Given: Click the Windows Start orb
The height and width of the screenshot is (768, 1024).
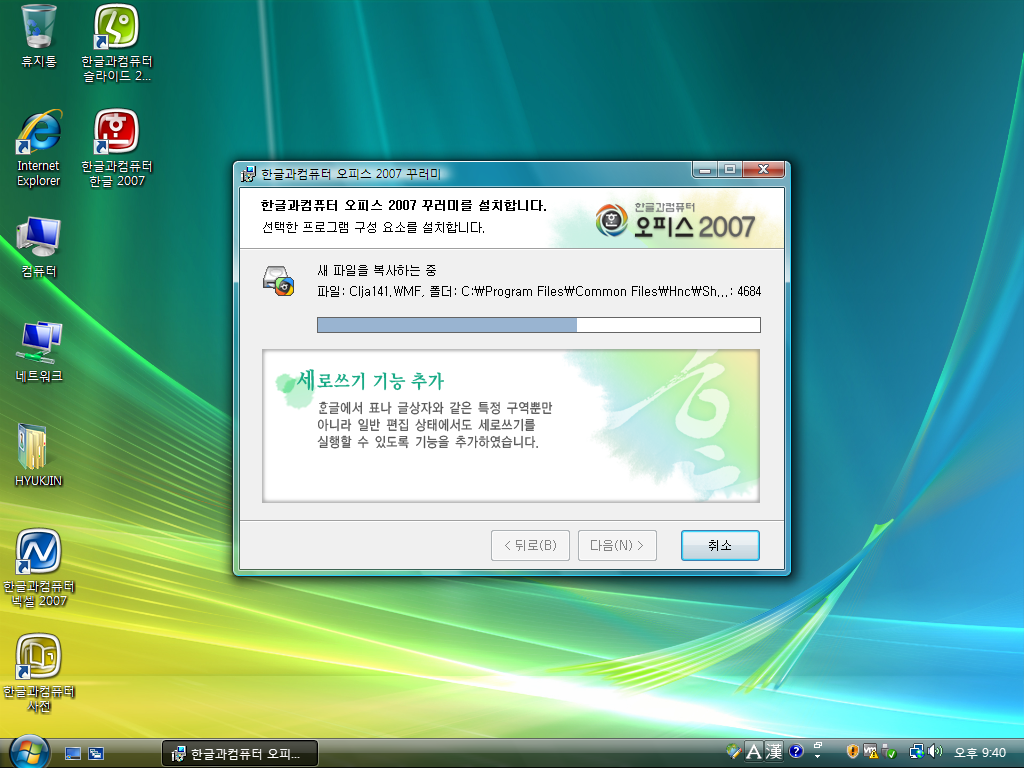Looking at the screenshot, I should click(29, 753).
